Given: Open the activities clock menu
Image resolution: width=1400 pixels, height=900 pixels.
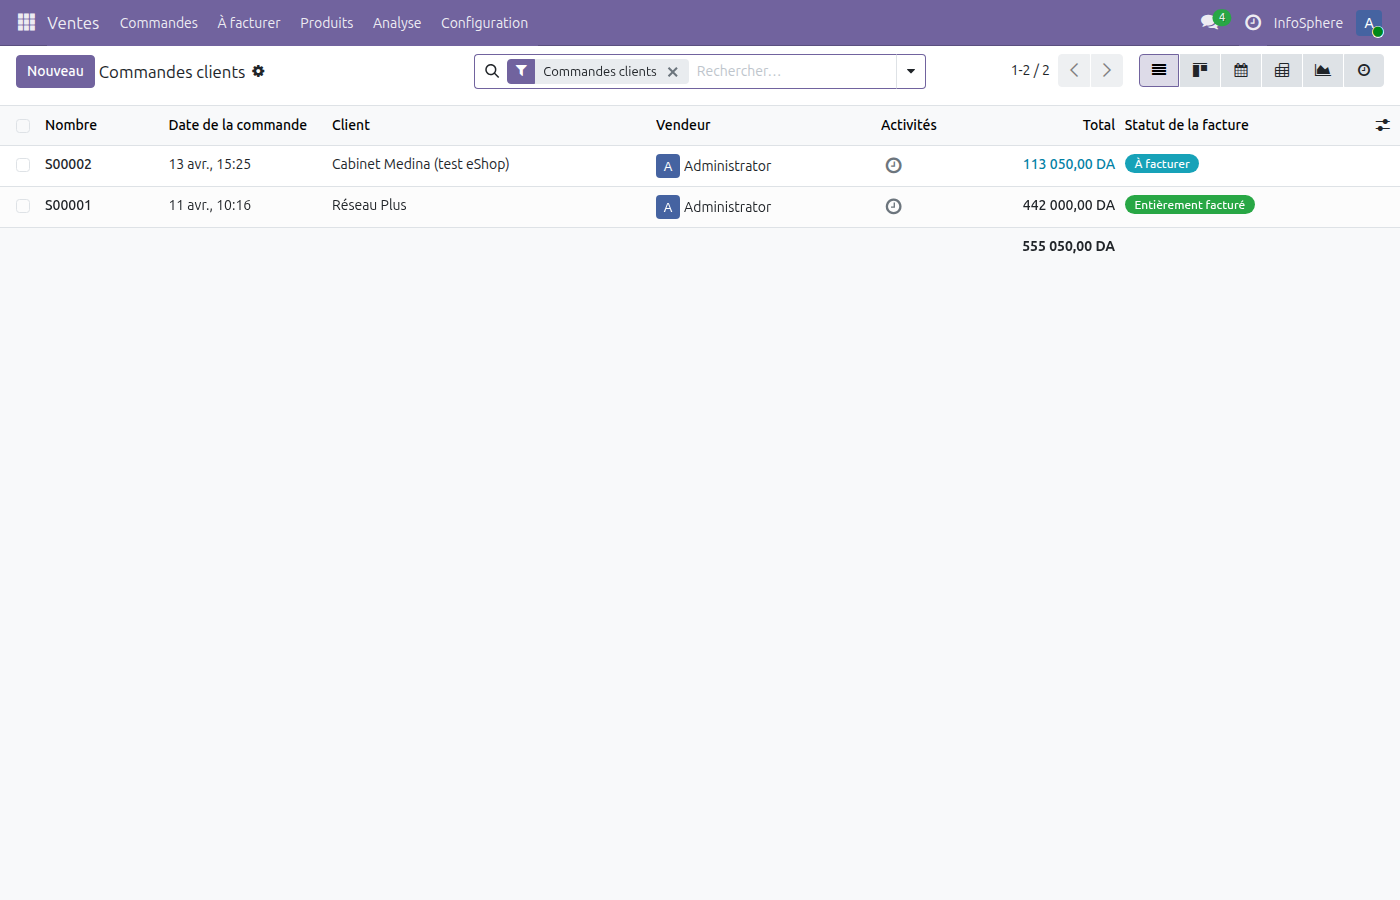Looking at the screenshot, I should pyautogui.click(x=1253, y=22).
